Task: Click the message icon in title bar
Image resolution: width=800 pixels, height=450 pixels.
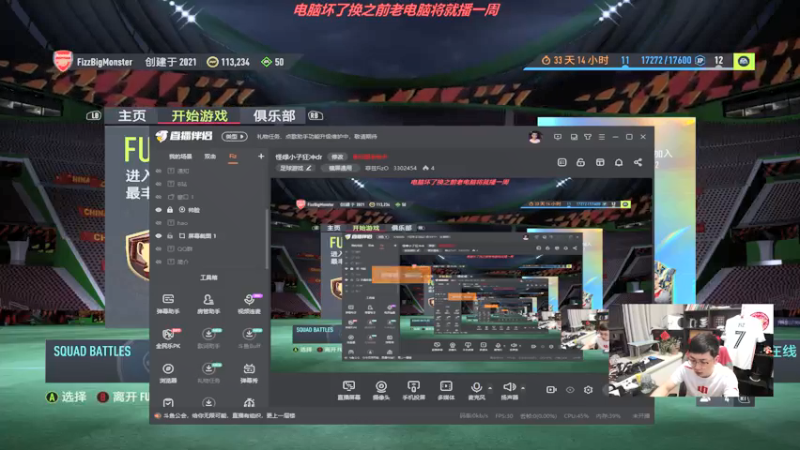Action: (x=558, y=137)
